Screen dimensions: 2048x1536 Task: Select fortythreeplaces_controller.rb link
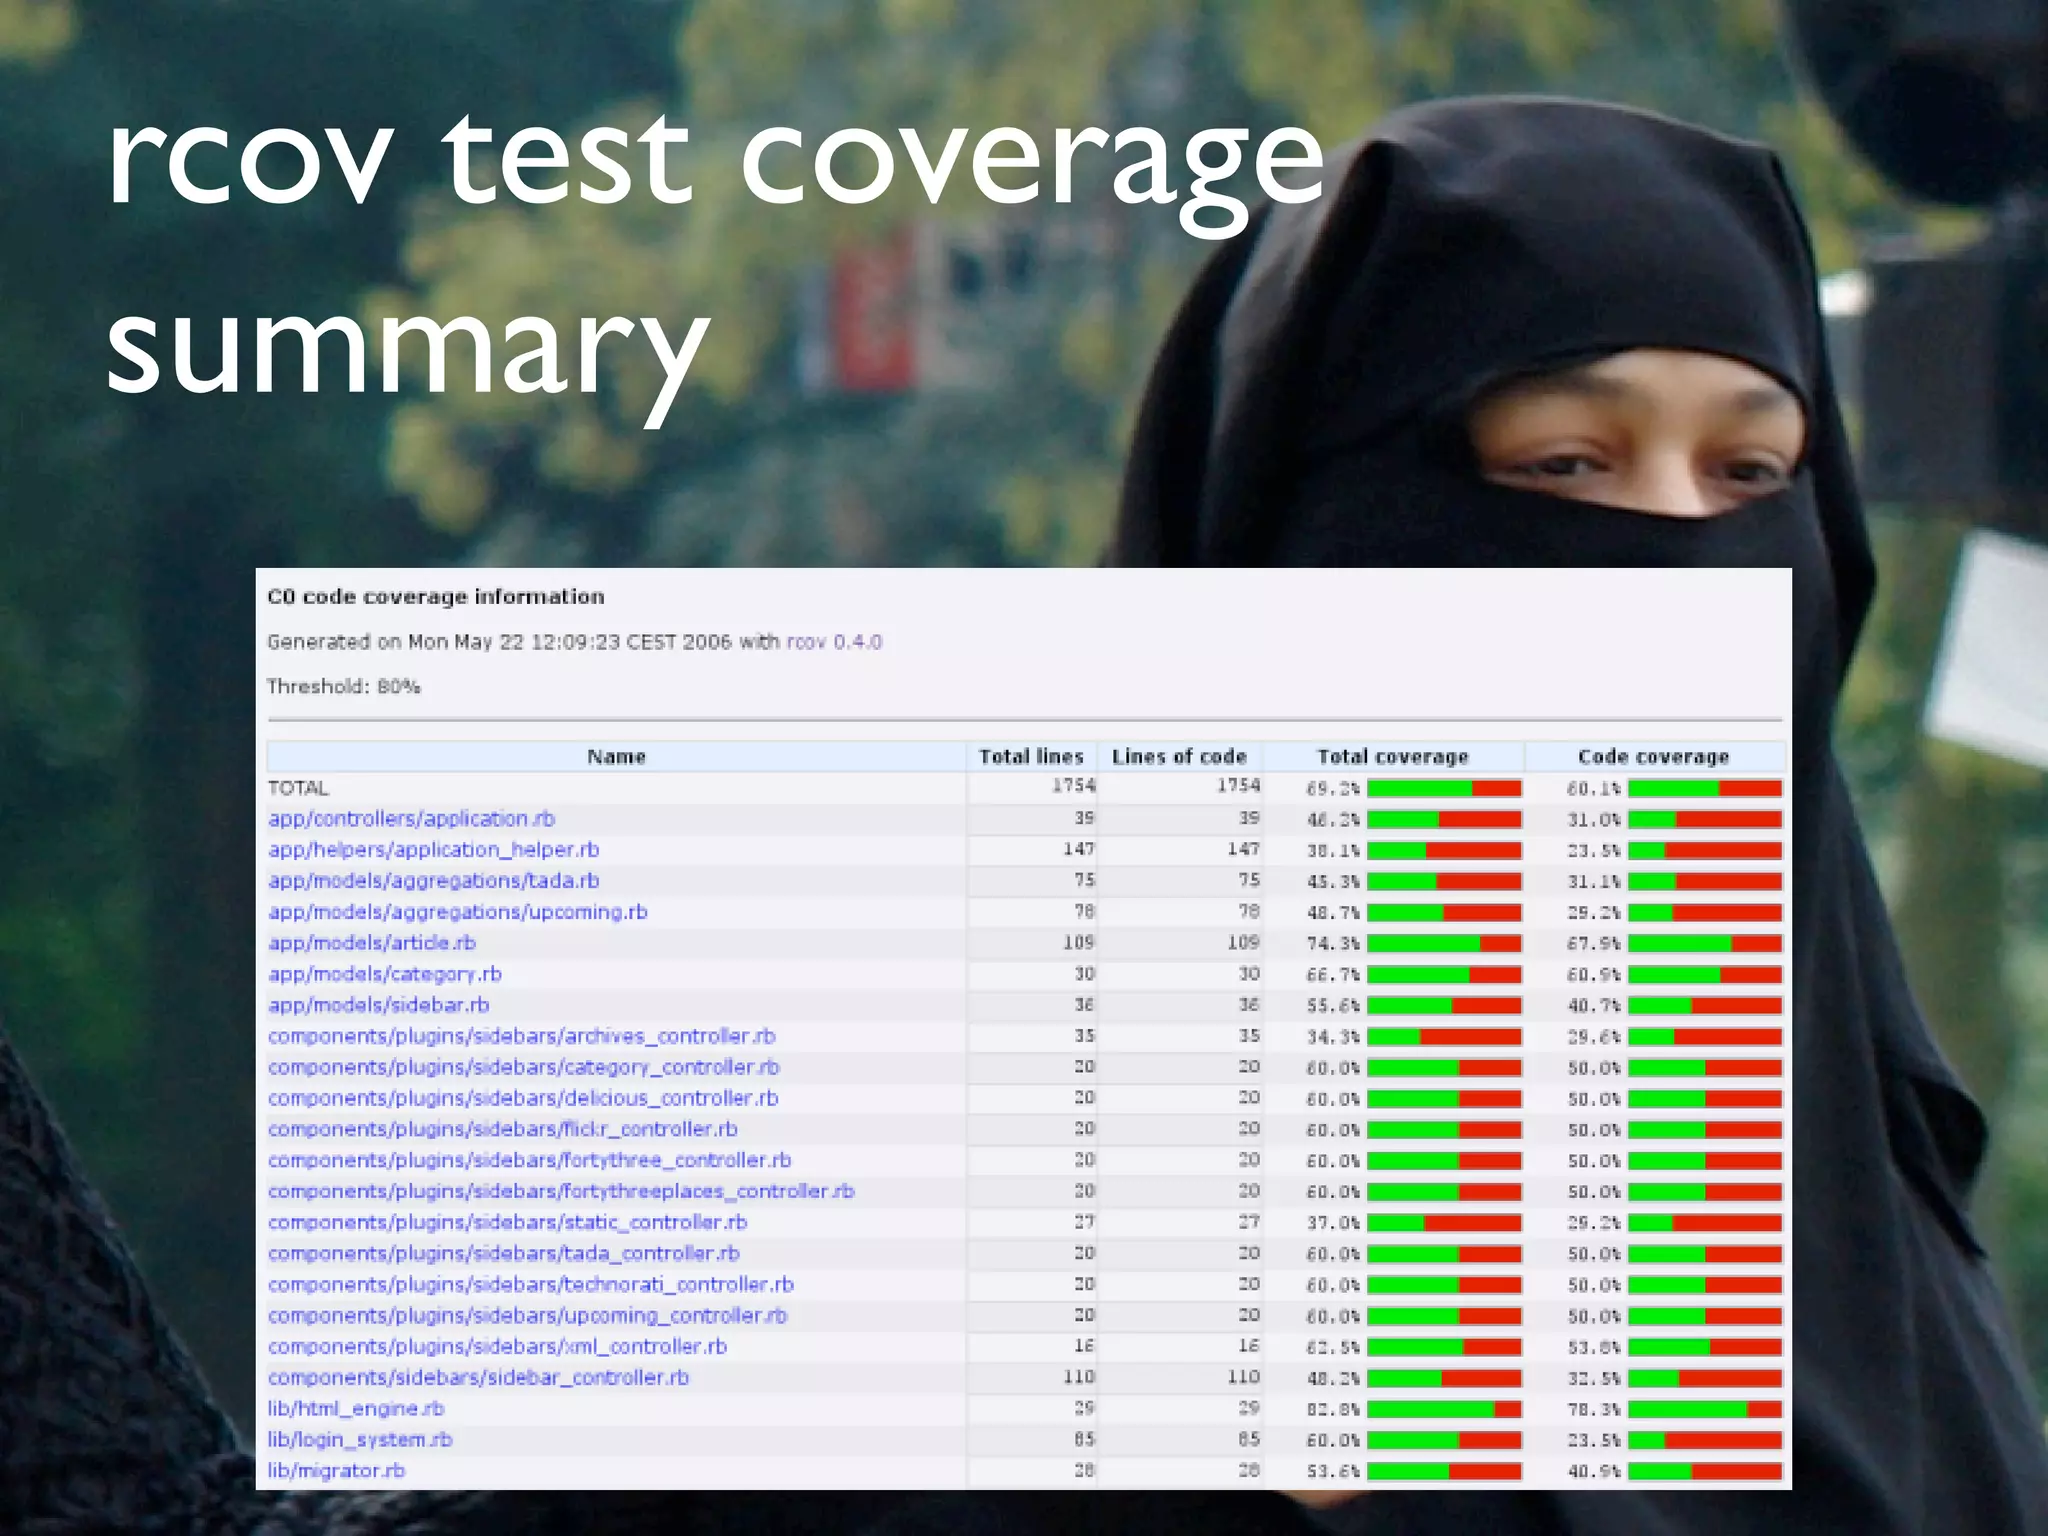pos(560,1191)
